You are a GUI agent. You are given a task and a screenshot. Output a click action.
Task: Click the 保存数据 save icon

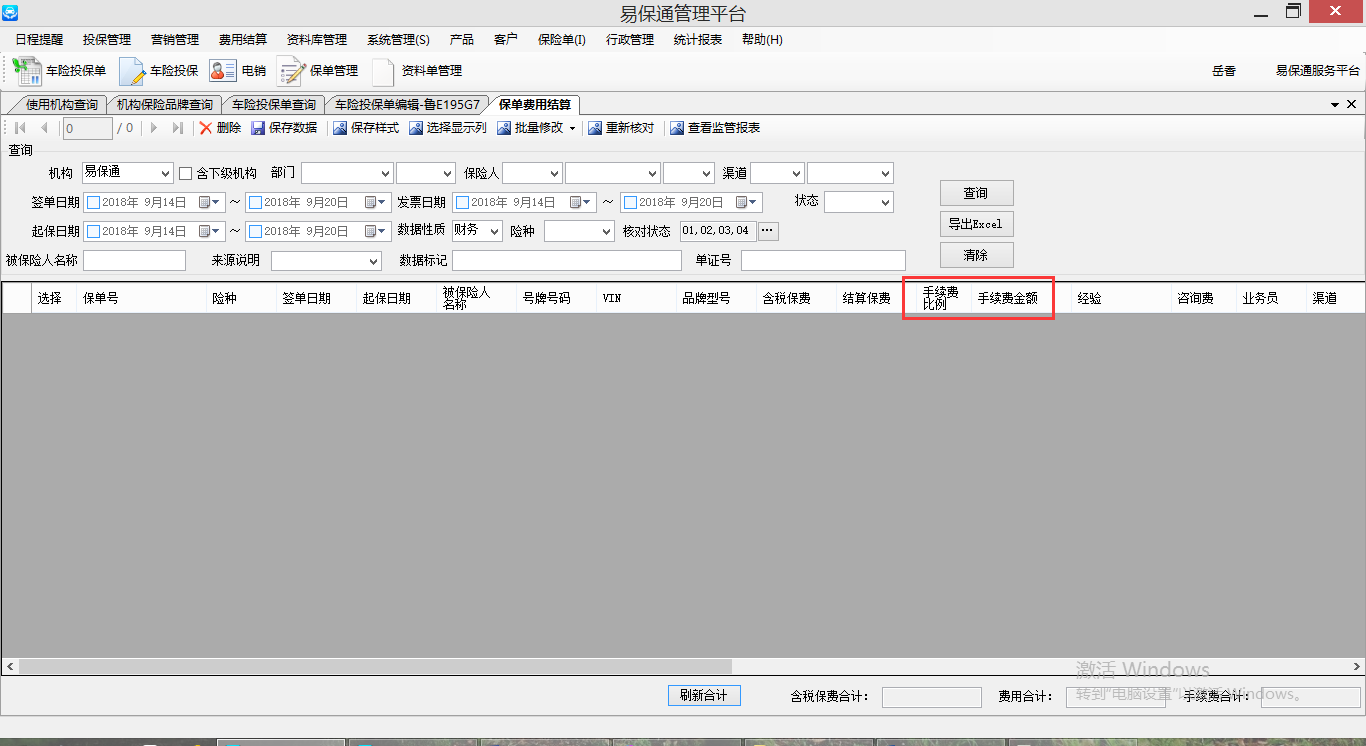click(258, 128)
